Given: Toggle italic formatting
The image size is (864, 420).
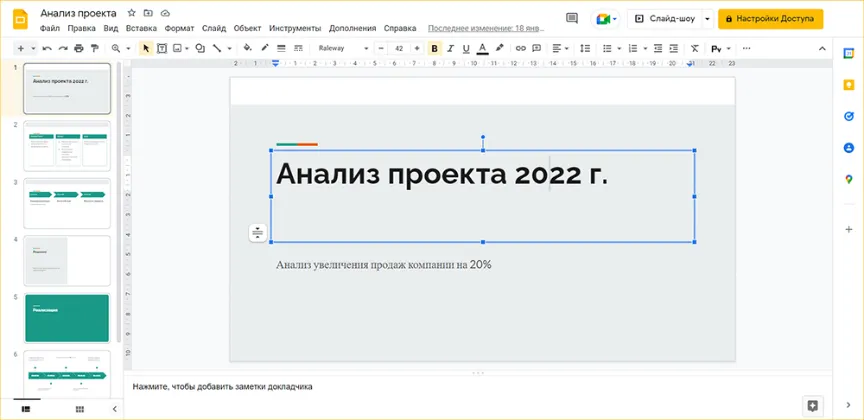Looking at the screenshot, I should 450,49.
